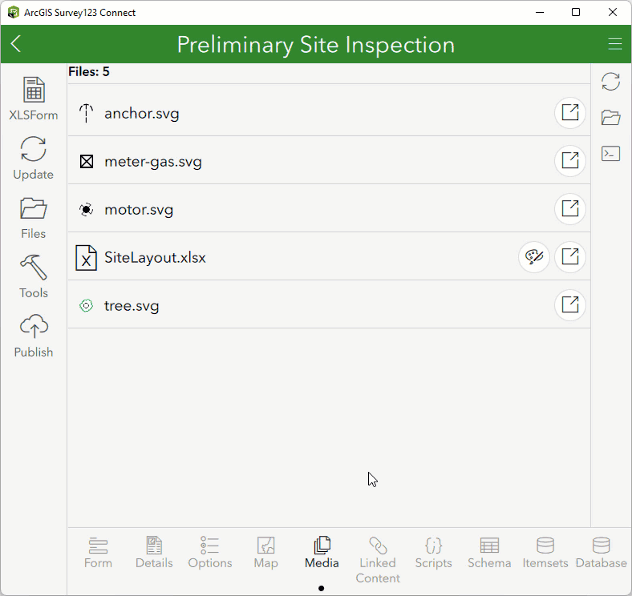Minimize the Survey123 Connect window
Viewport: 632px width, 596px height.
pyautogui.click(x=540, y=12)
